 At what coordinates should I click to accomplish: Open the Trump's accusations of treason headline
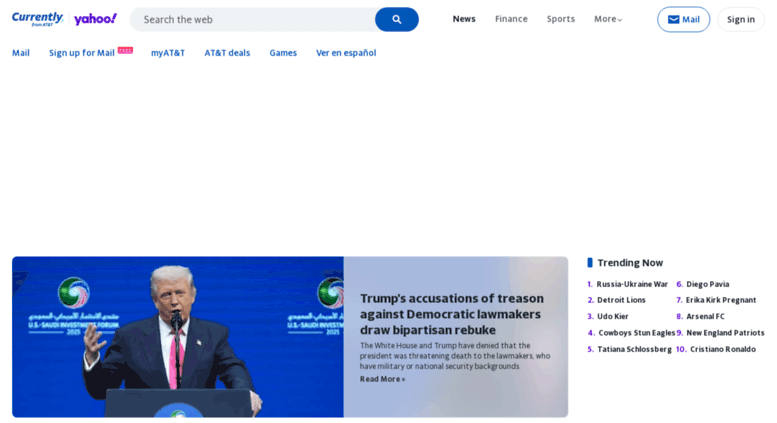click(x=451, y=314)
